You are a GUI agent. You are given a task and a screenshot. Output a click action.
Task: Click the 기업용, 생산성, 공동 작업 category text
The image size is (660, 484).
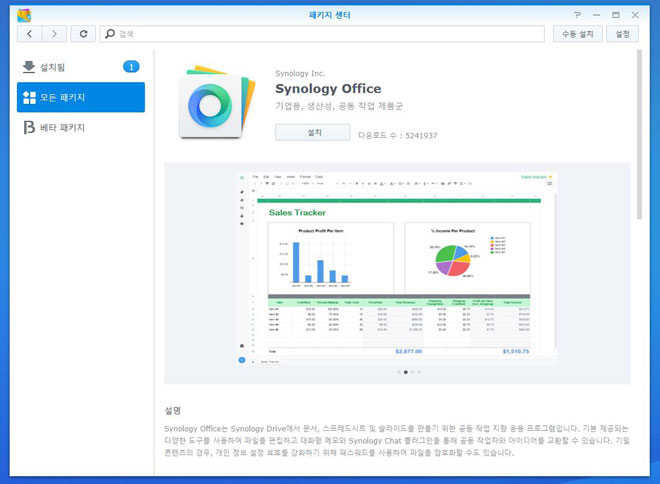click(339, 106)
